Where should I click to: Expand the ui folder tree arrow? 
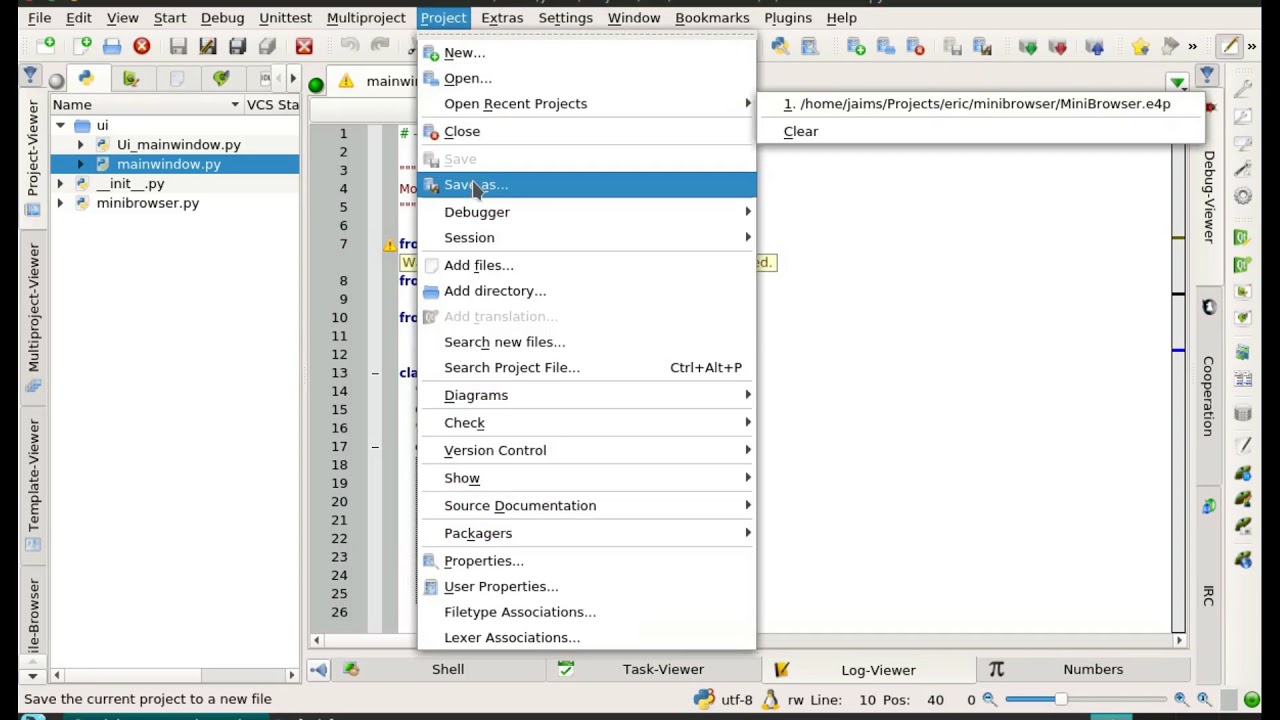tap(60, 126)
